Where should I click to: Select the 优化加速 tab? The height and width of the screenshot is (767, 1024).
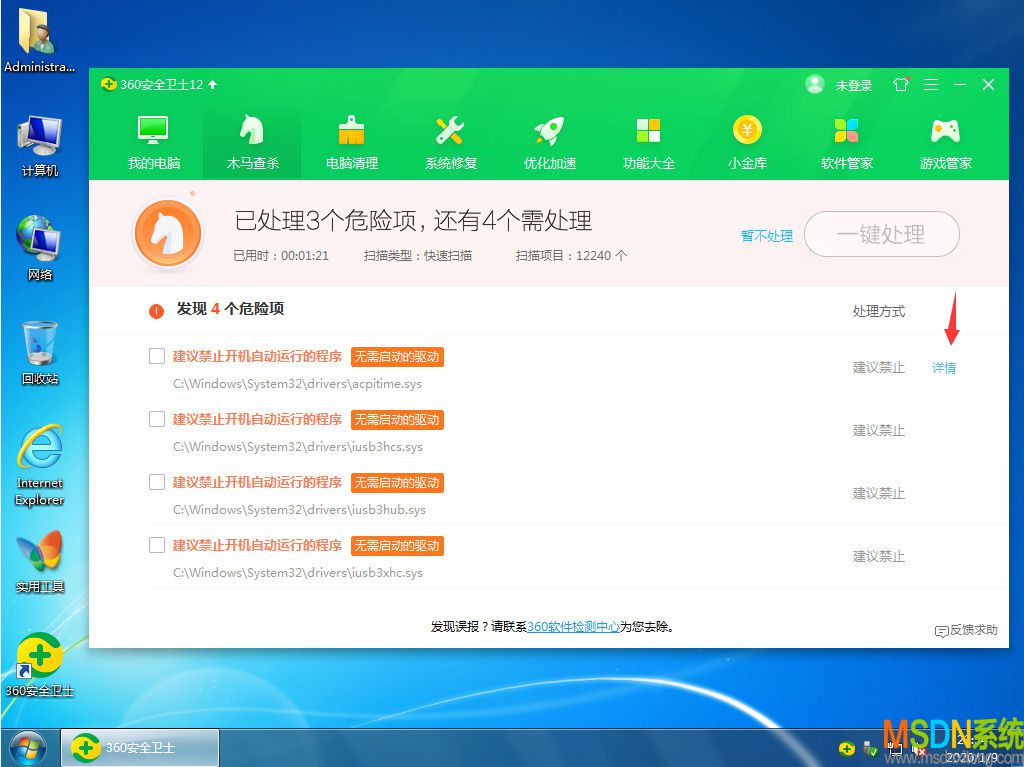[x=550, y=142]
